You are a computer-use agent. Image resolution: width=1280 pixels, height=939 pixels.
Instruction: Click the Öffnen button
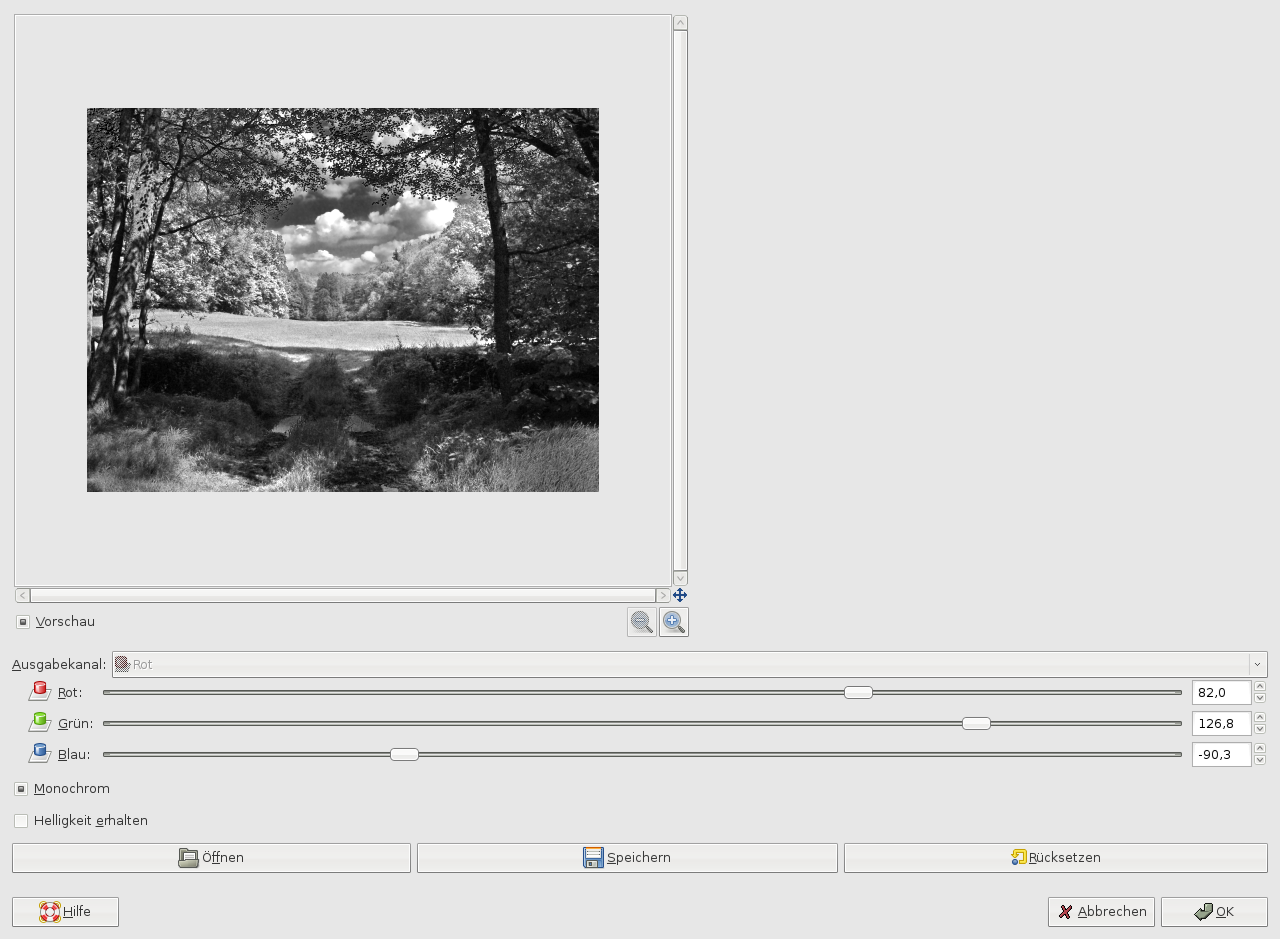[x=211, y=858]
